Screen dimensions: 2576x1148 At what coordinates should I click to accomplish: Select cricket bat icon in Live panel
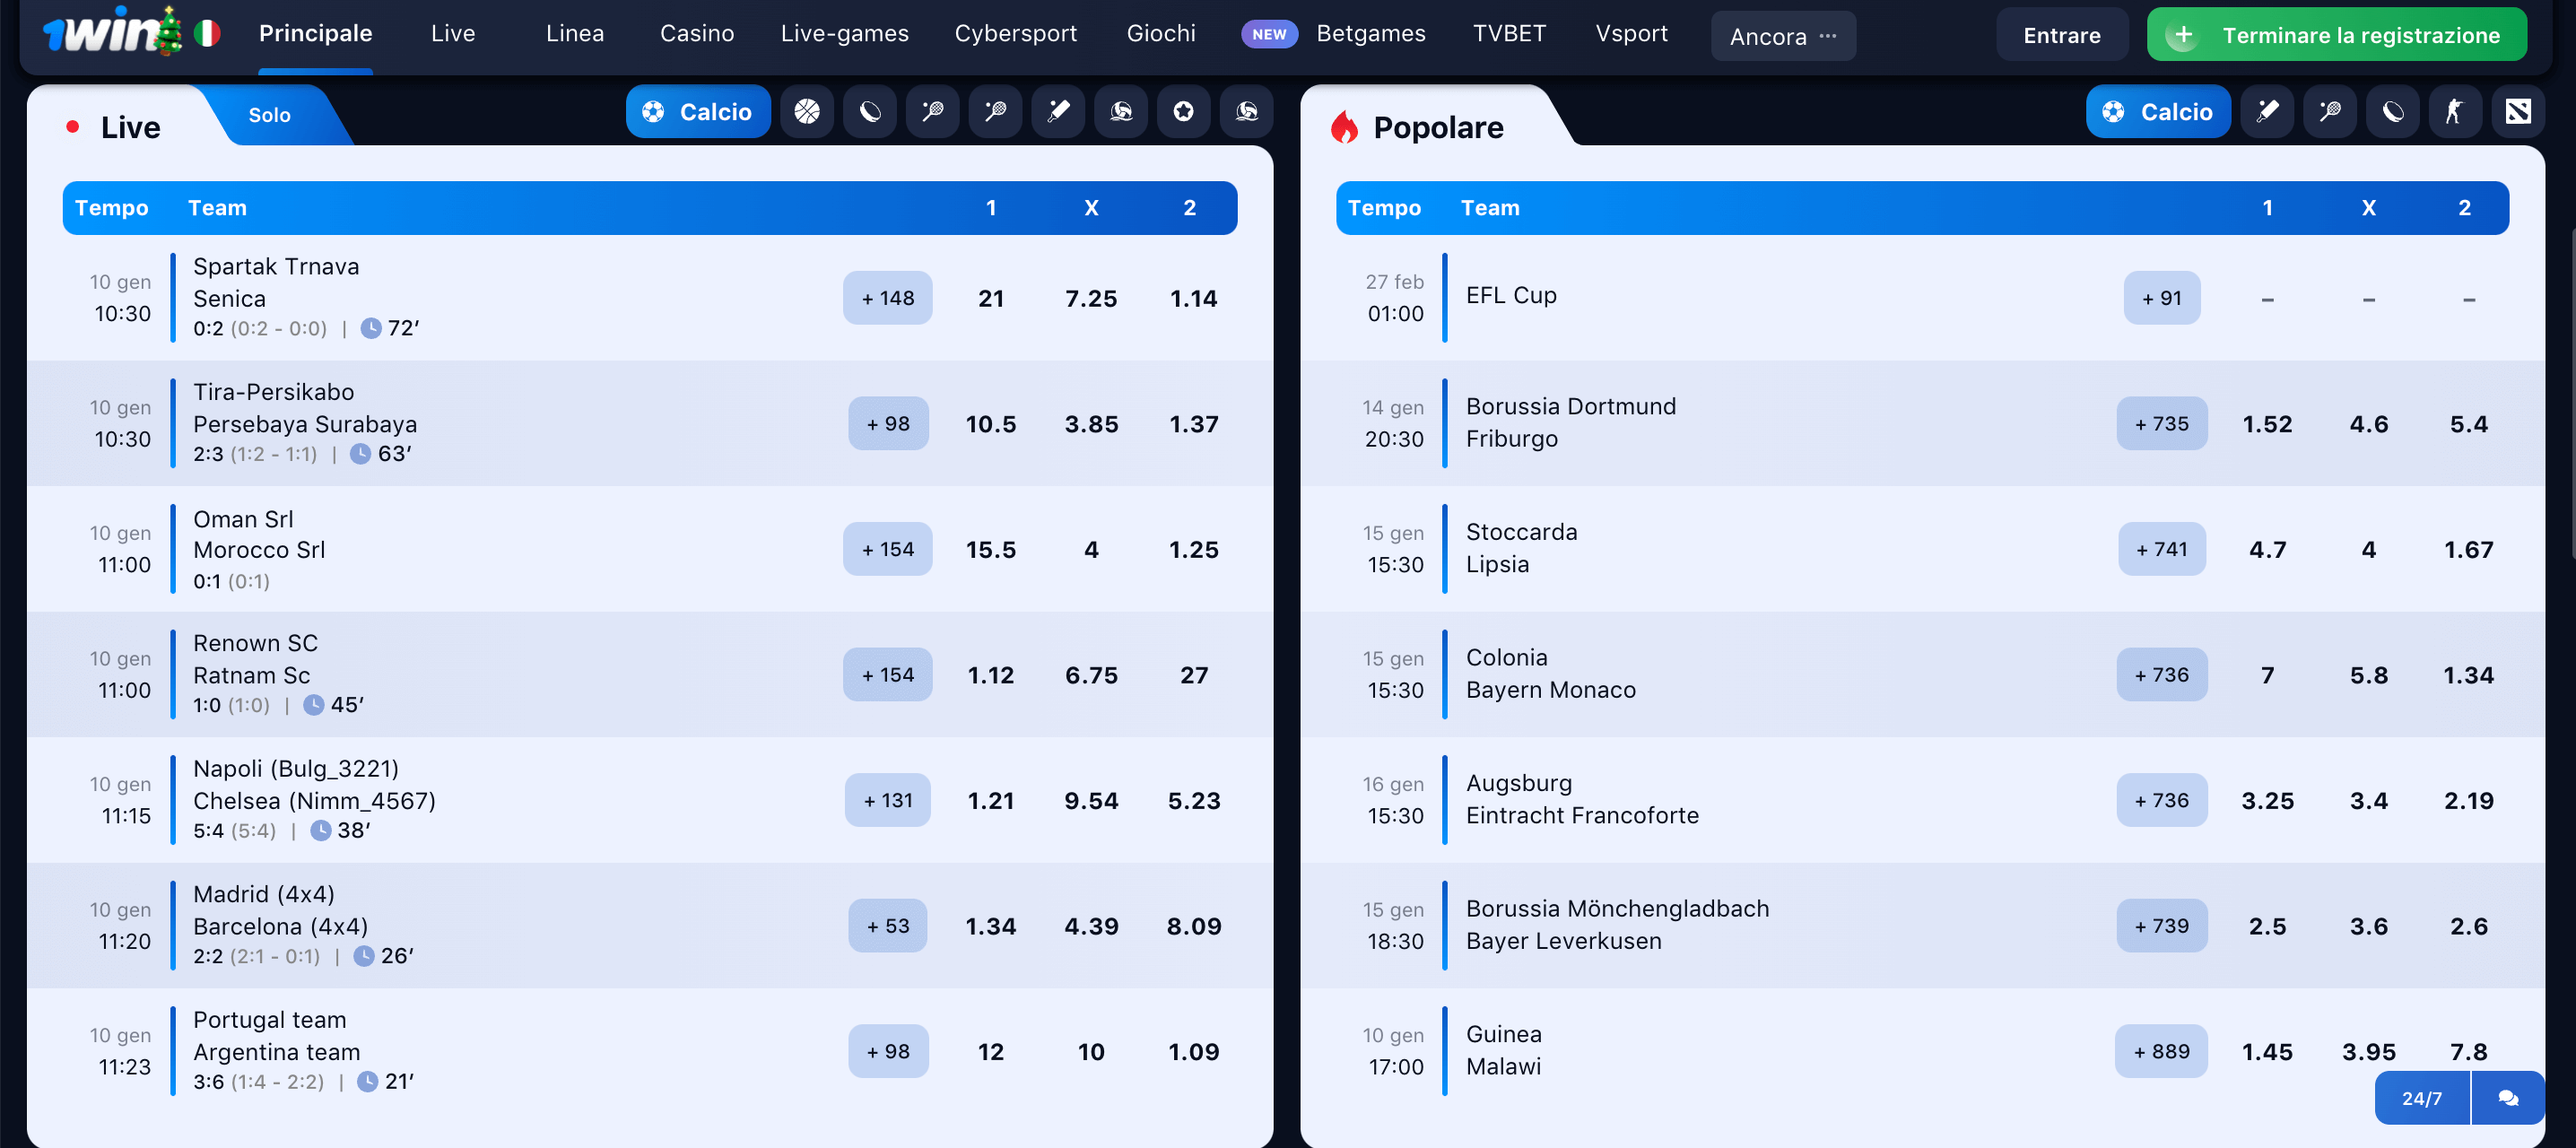point(1058,111)
